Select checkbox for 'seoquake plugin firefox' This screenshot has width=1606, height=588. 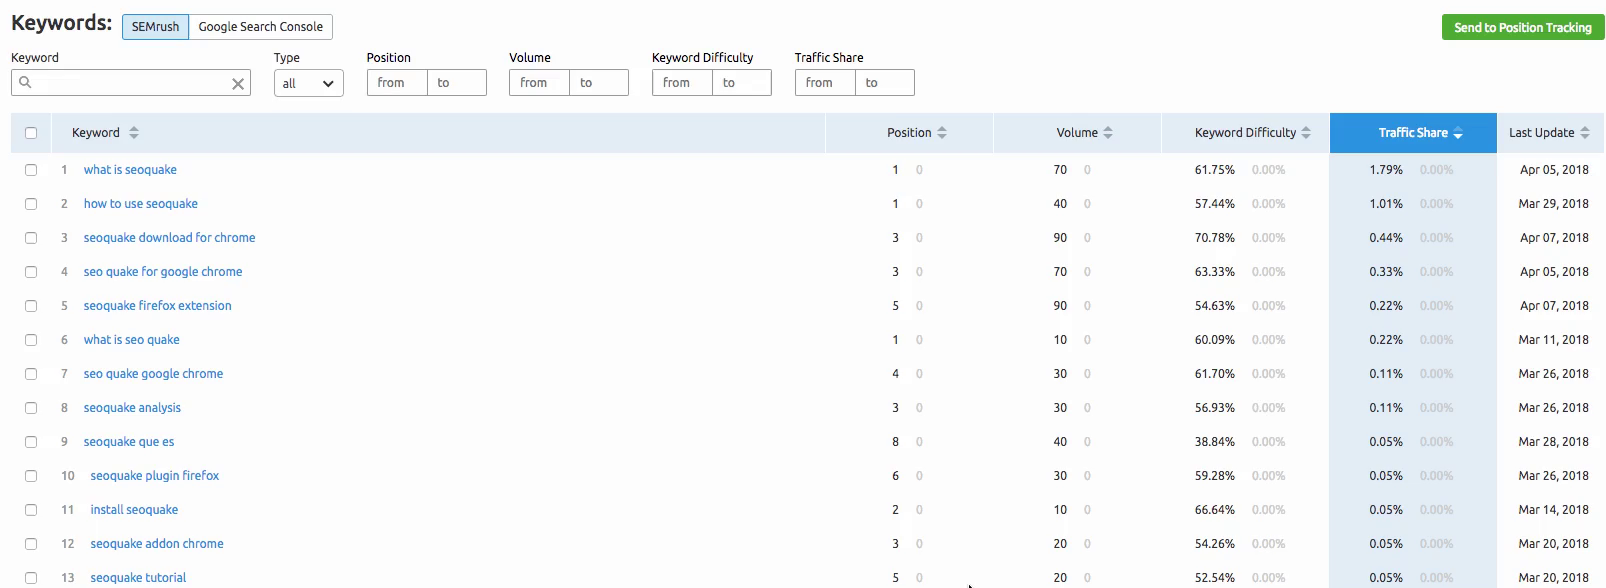click(x=31, y=476)
